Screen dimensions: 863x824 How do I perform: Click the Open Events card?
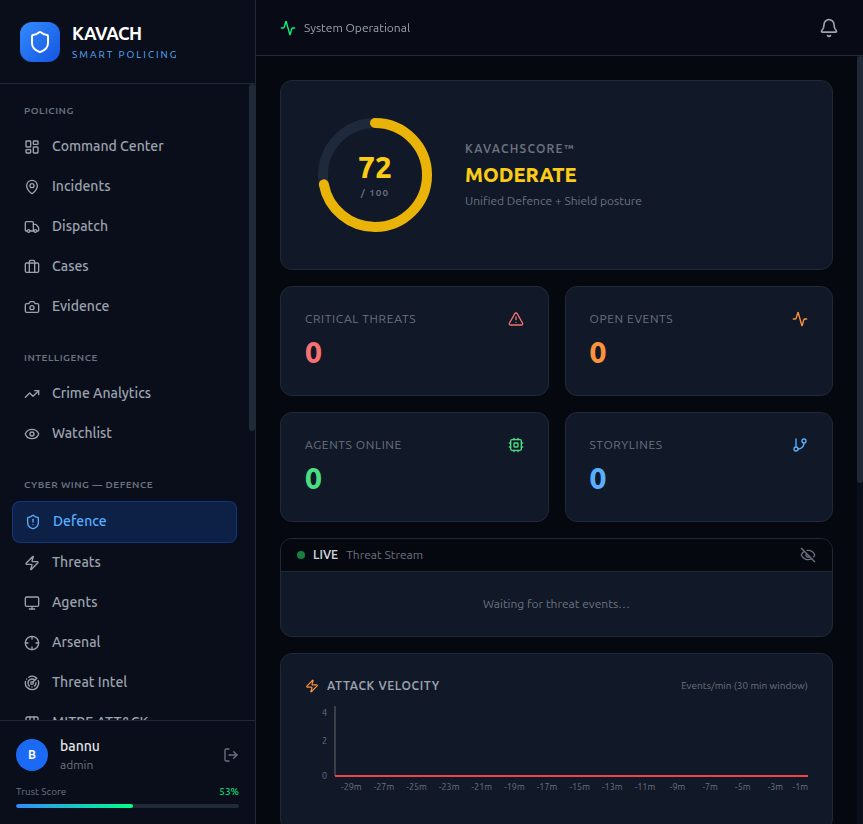coord(698,341)
